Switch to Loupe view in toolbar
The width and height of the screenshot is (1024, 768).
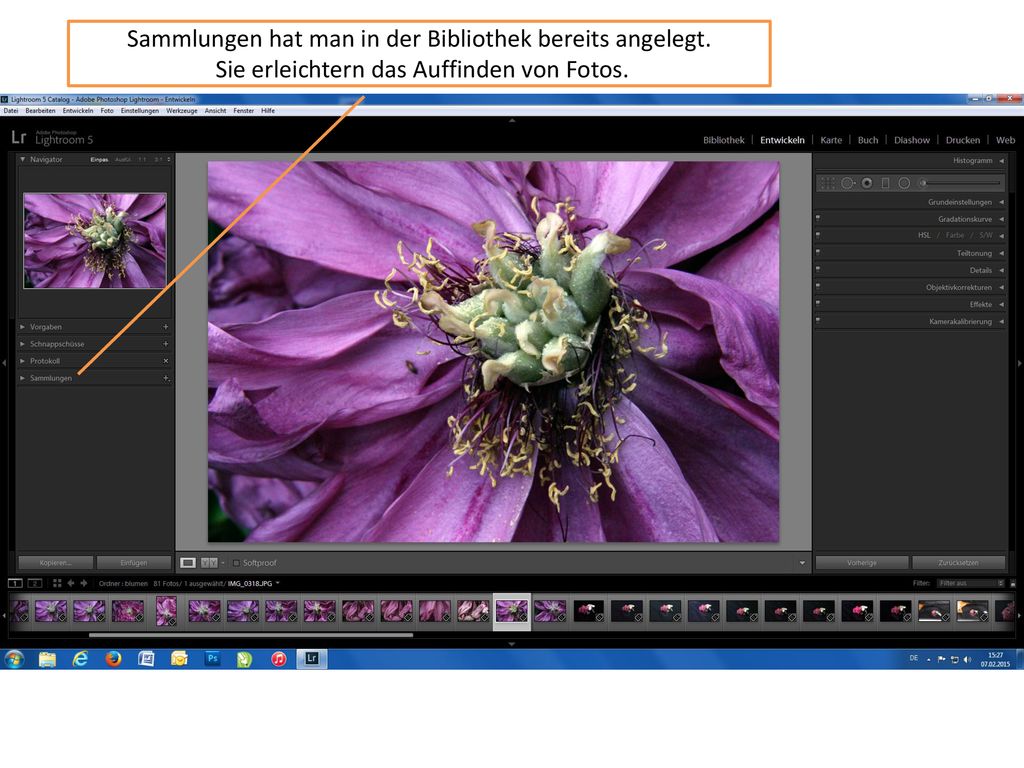(188, 563)
